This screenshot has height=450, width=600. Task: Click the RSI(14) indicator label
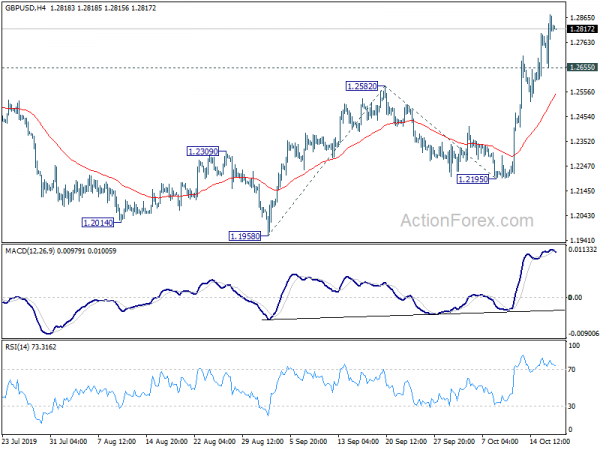pyautogui.click(x=17, y=347)
